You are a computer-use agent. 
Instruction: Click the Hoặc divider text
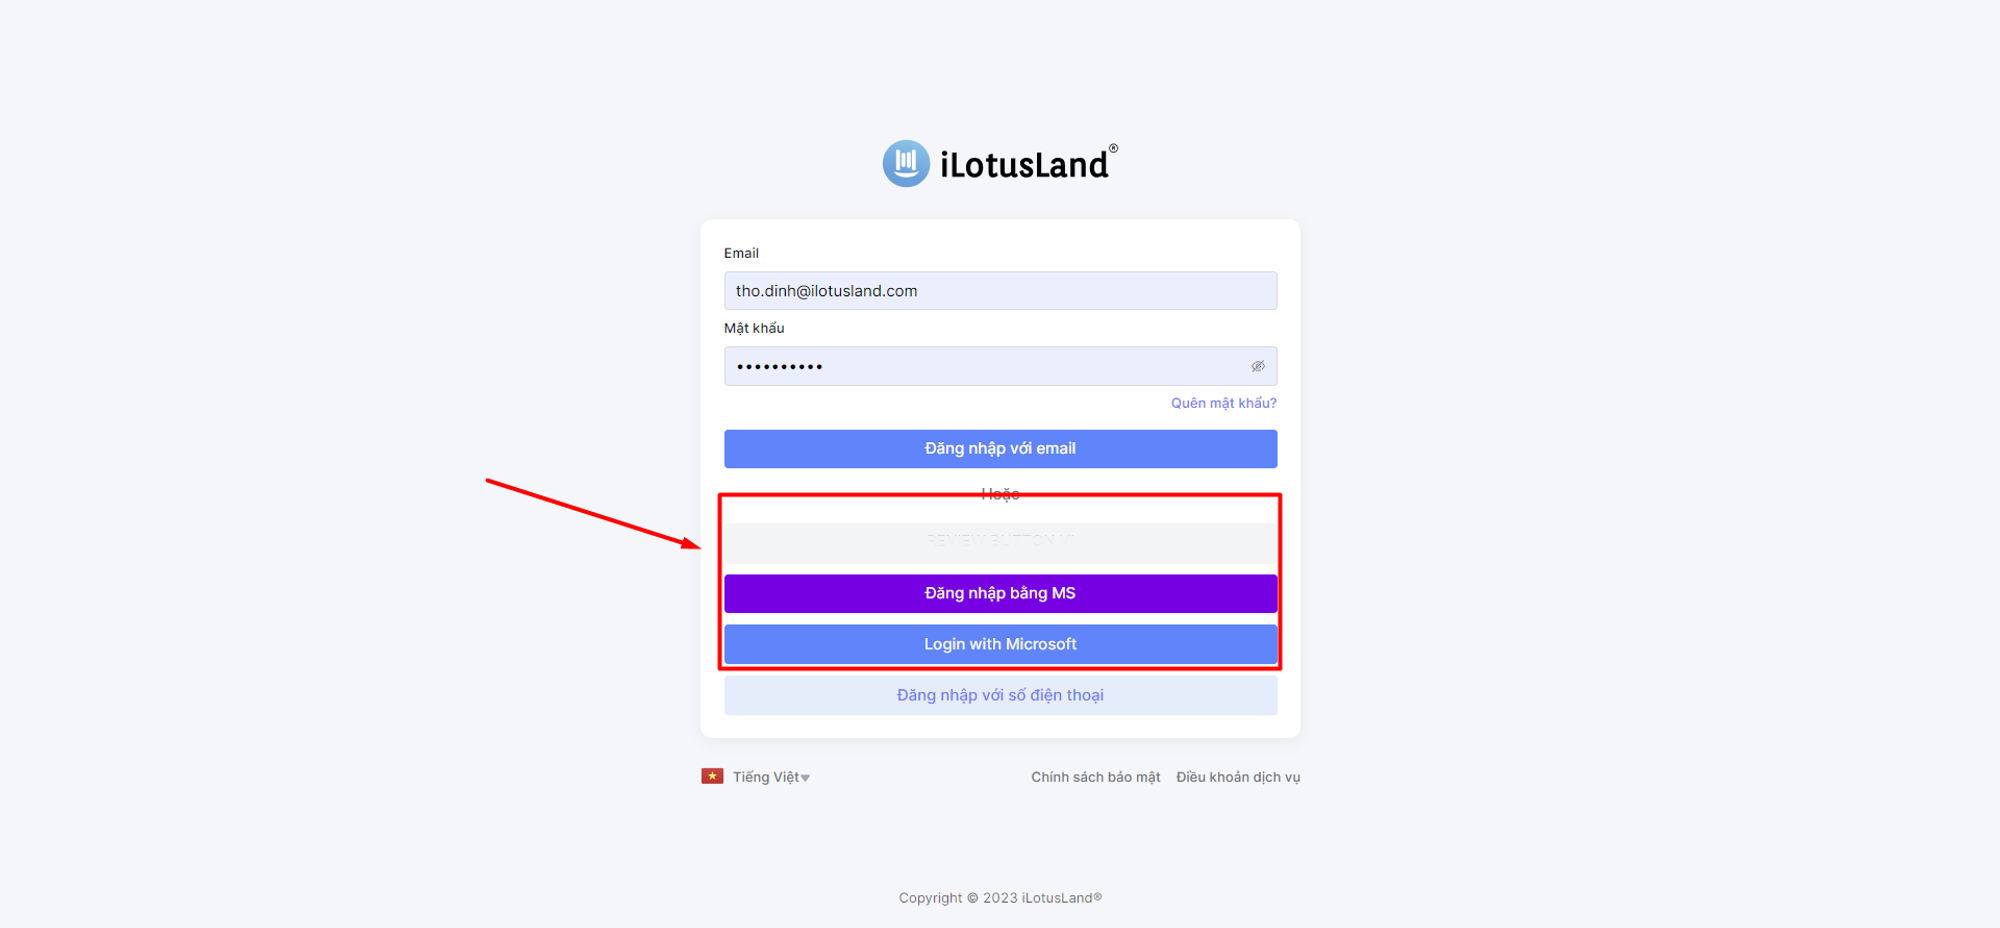point(1000,494)
